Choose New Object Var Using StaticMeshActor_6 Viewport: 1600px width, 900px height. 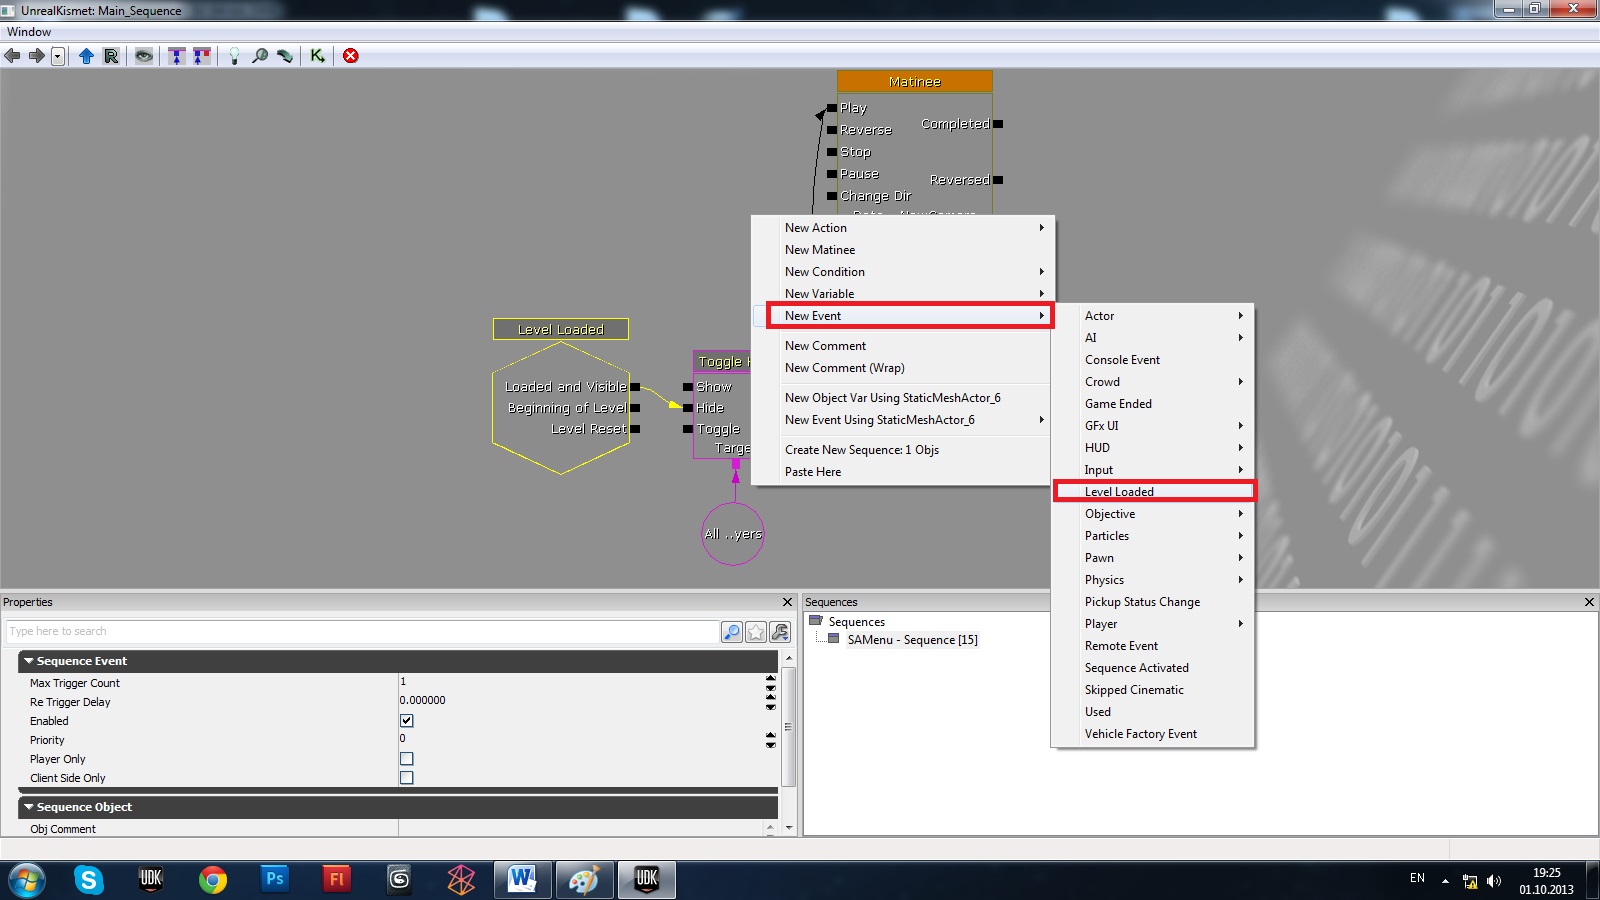point(903,398)
